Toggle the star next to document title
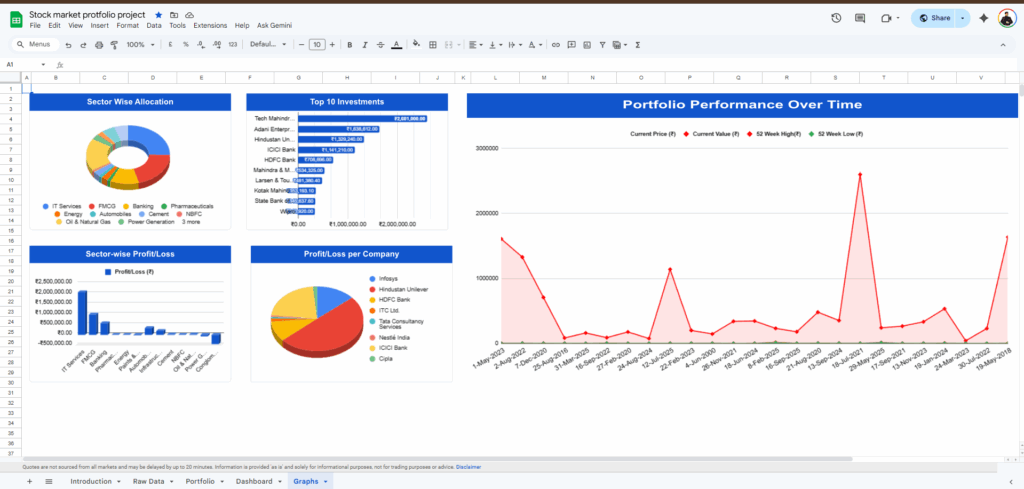The height and width of the screenshot is (489, 1024). coord(158,15)
